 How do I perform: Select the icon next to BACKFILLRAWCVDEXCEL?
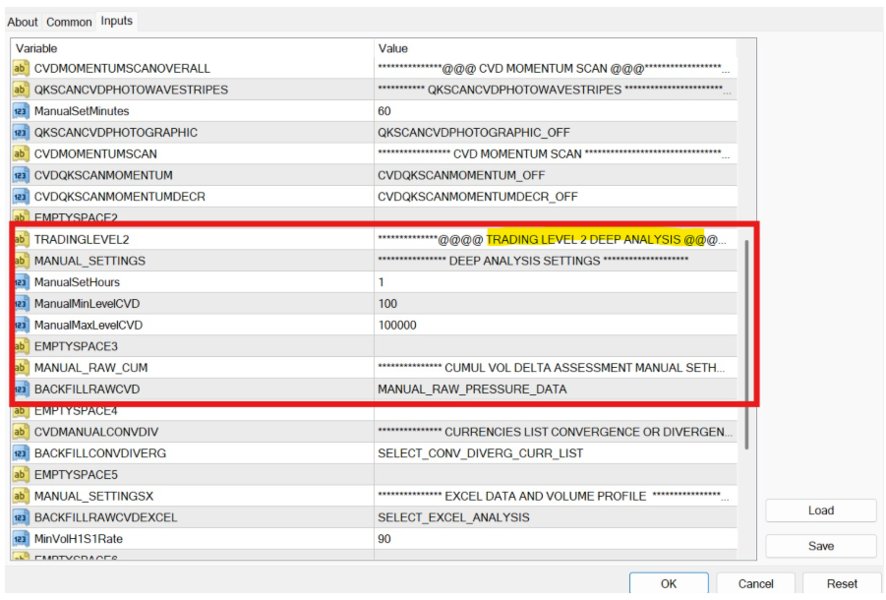pyautogui.click(x=20, y=518)
